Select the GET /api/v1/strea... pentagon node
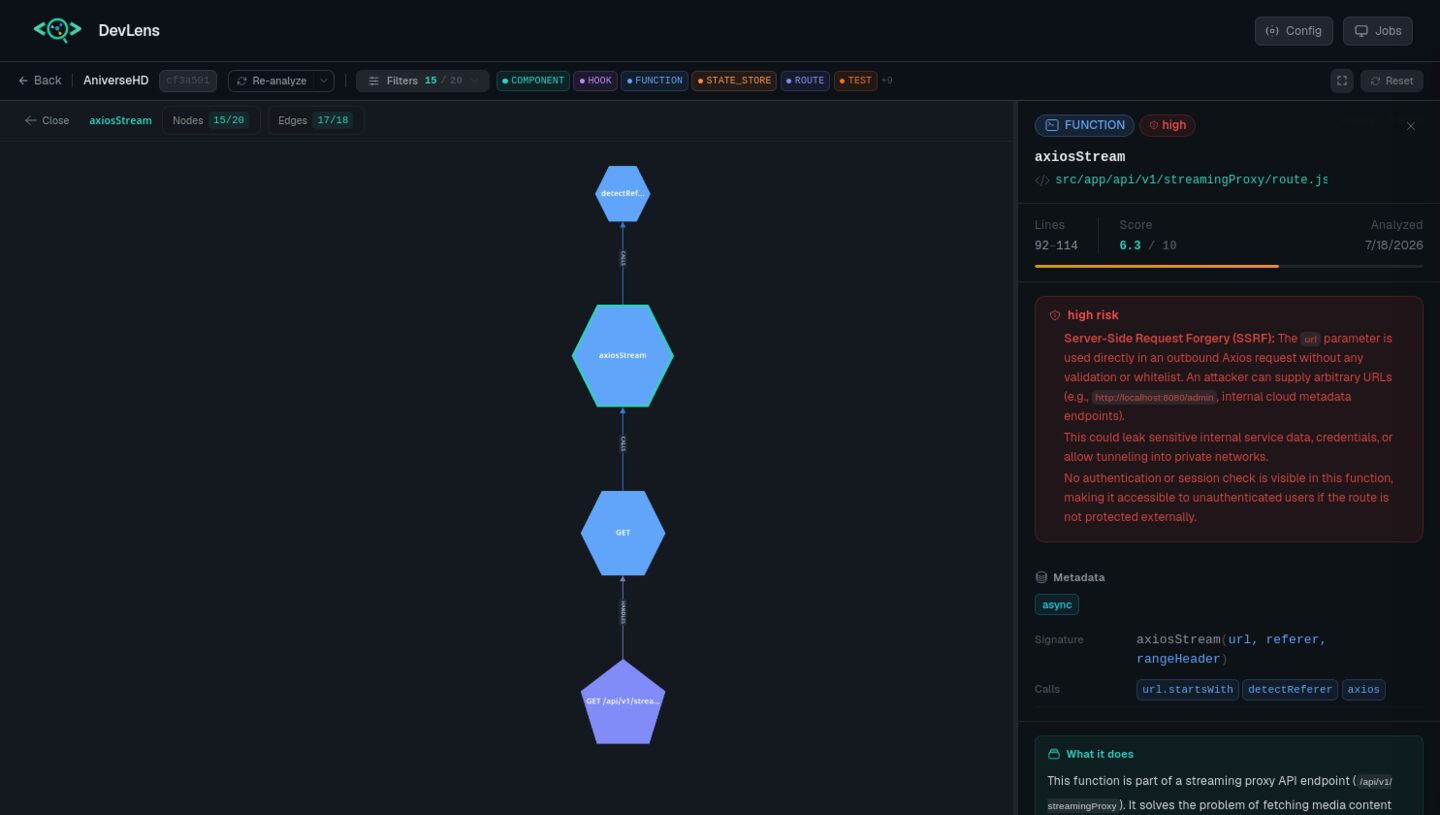 [623, 701]
